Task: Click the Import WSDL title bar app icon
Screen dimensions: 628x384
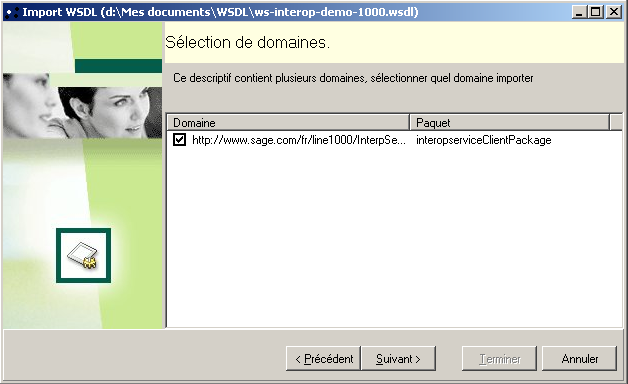Action: 12,12
